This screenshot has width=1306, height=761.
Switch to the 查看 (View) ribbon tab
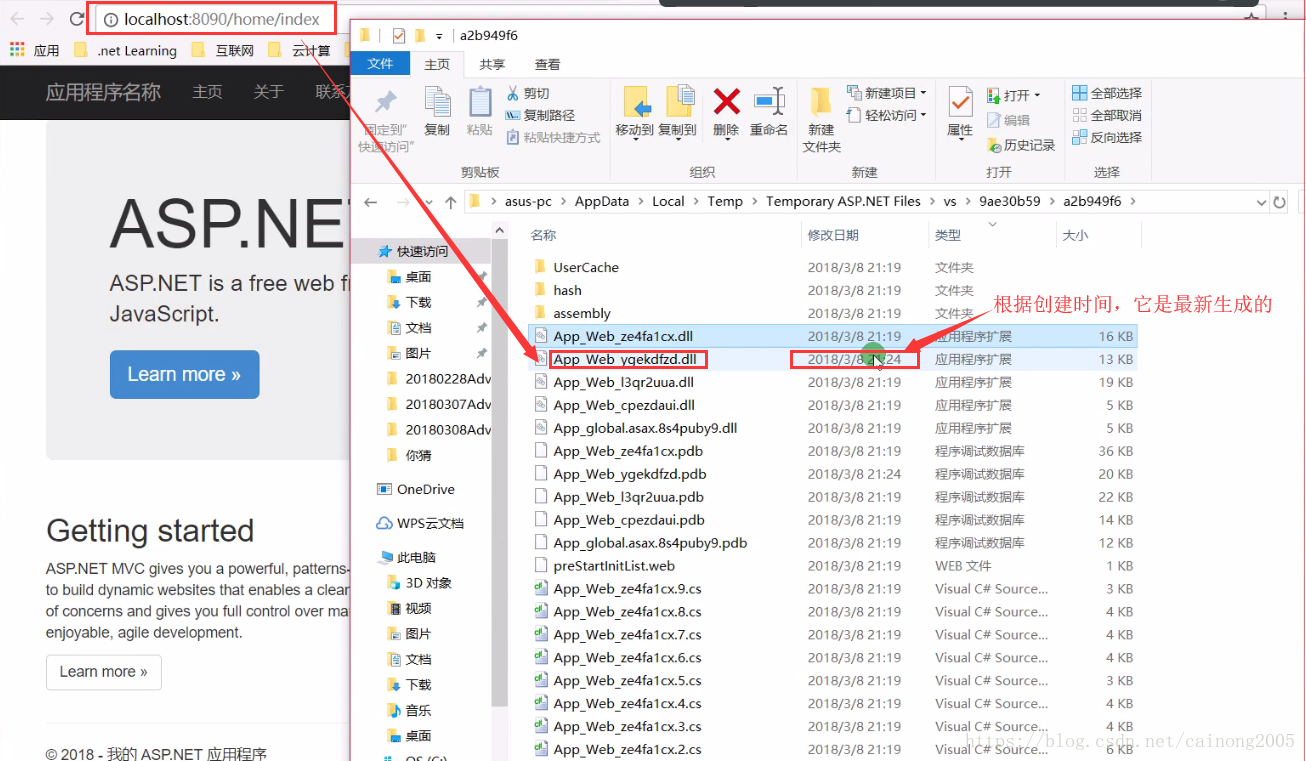pyautogui.click(x=547, y=64)
